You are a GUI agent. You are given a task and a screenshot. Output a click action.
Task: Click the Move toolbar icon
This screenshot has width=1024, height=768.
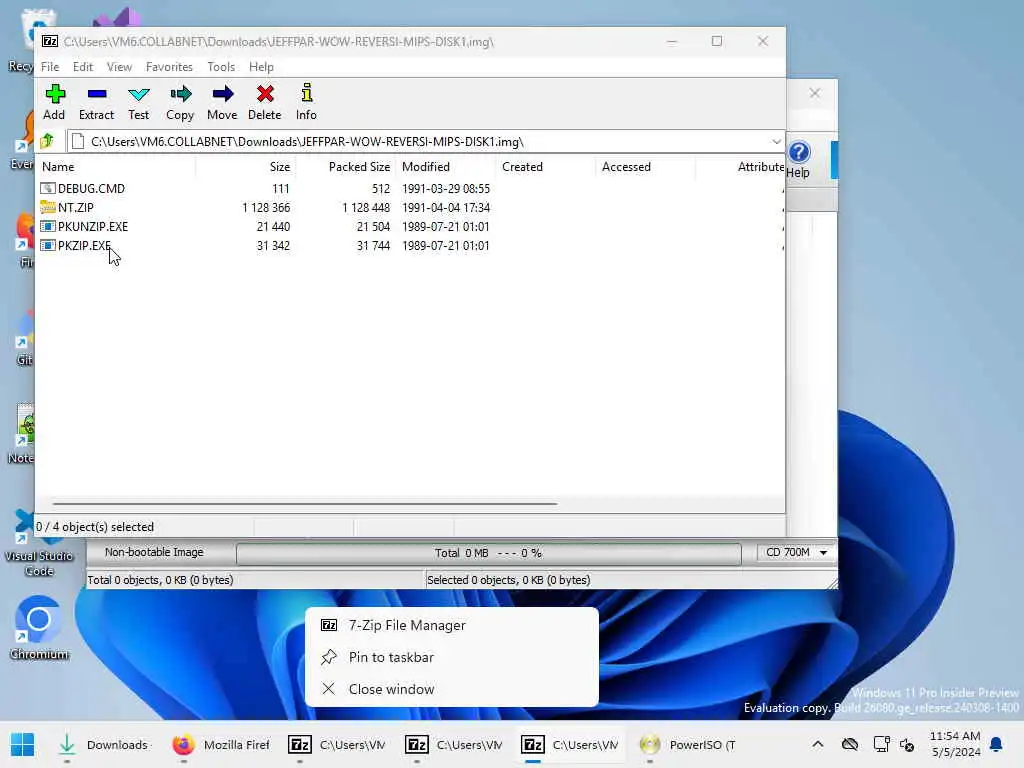[x=222, y=95]
